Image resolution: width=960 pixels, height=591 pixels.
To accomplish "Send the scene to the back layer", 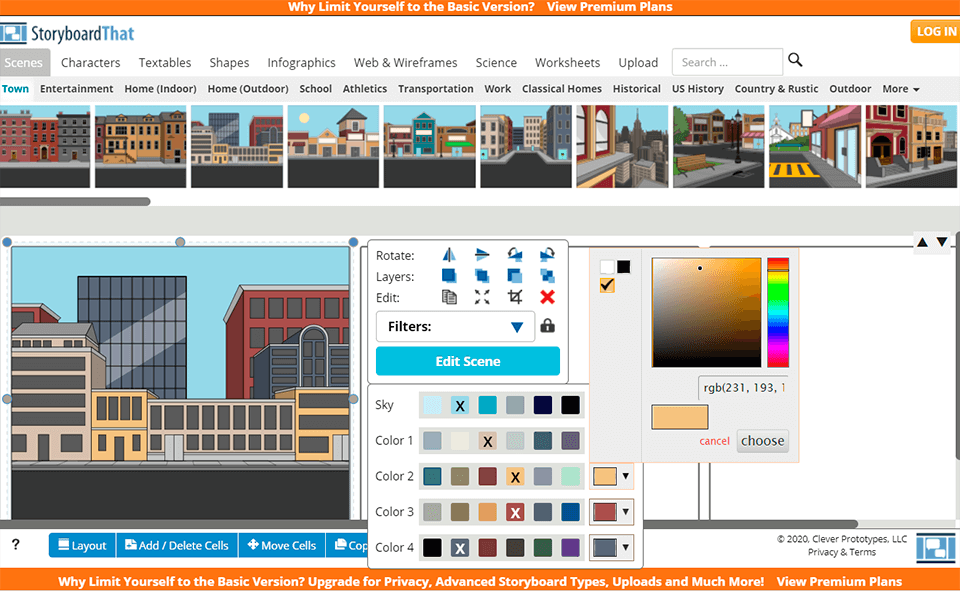I will click(x=547, y=276).
